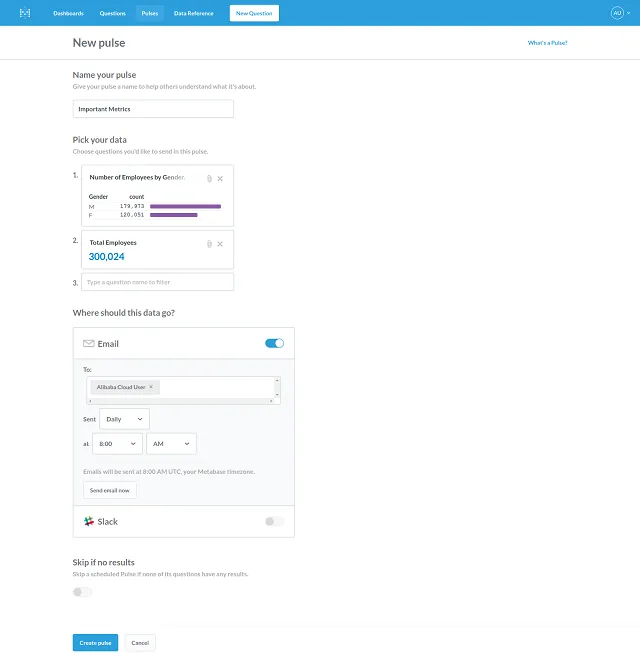Open the Sent Daily frequency dropdown
Viewport: 640px width, 661px height.
[x=124, y=419]
